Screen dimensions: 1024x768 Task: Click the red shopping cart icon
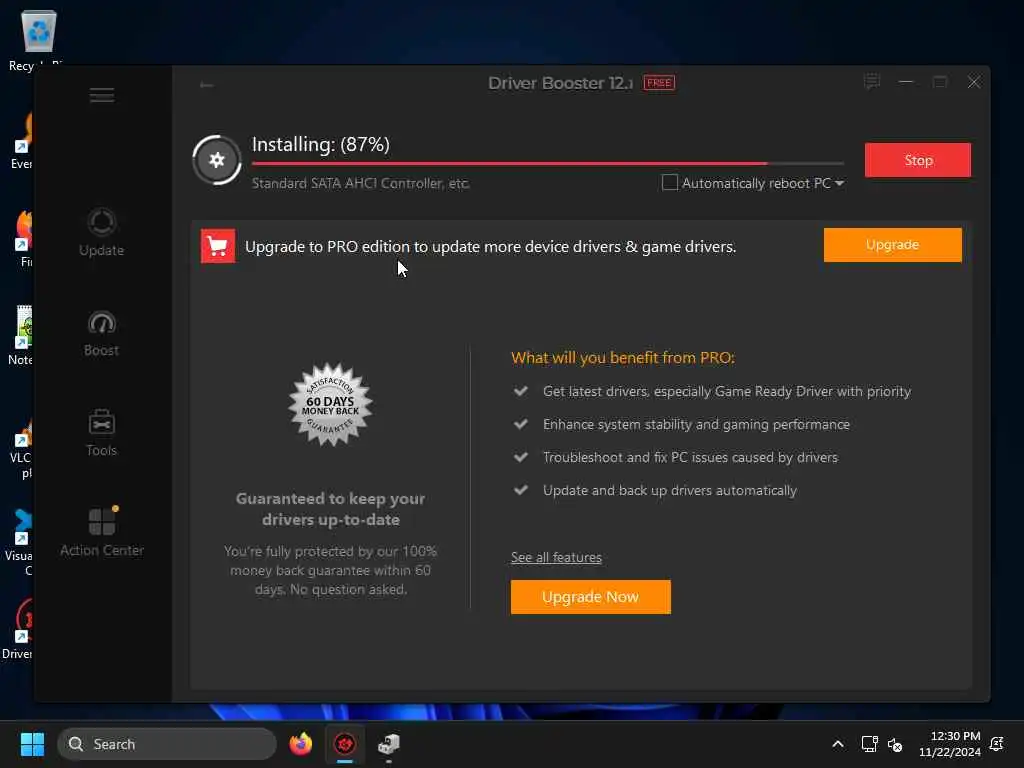pyautogui.click(x=217, y=246)
